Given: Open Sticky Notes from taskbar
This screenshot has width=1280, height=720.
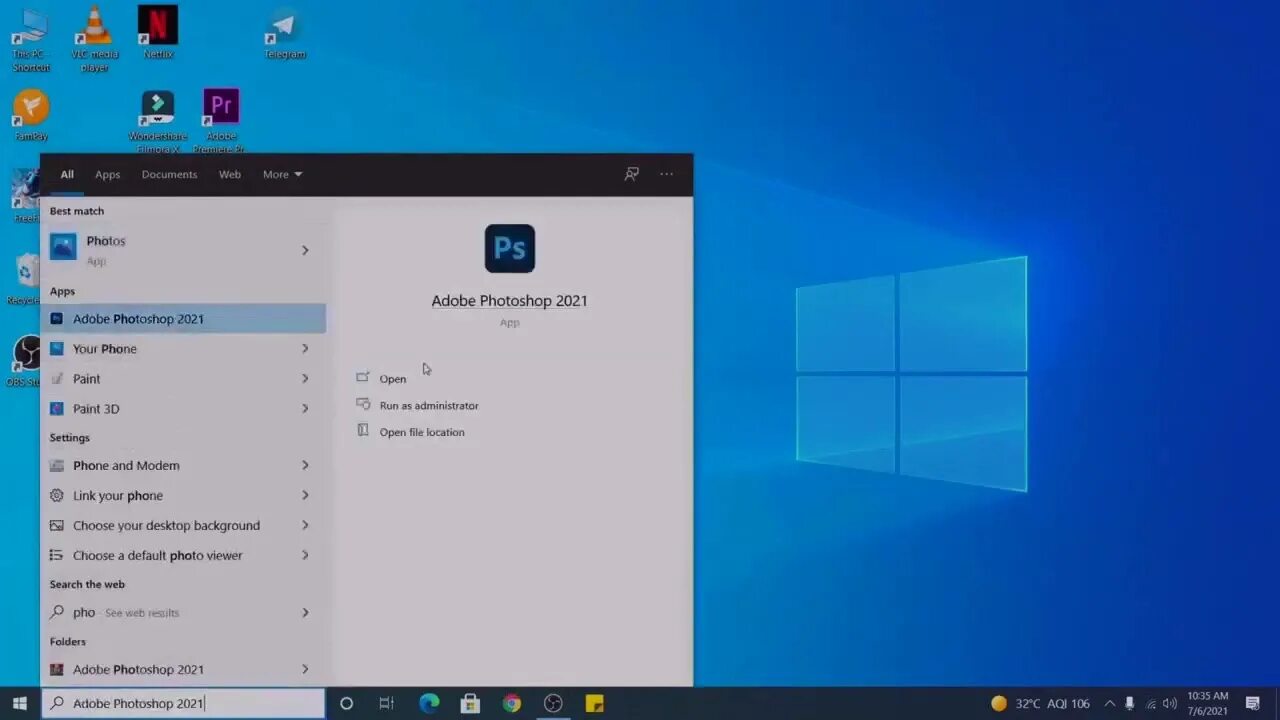Looking at the screenshot, I should coord(594,703).
